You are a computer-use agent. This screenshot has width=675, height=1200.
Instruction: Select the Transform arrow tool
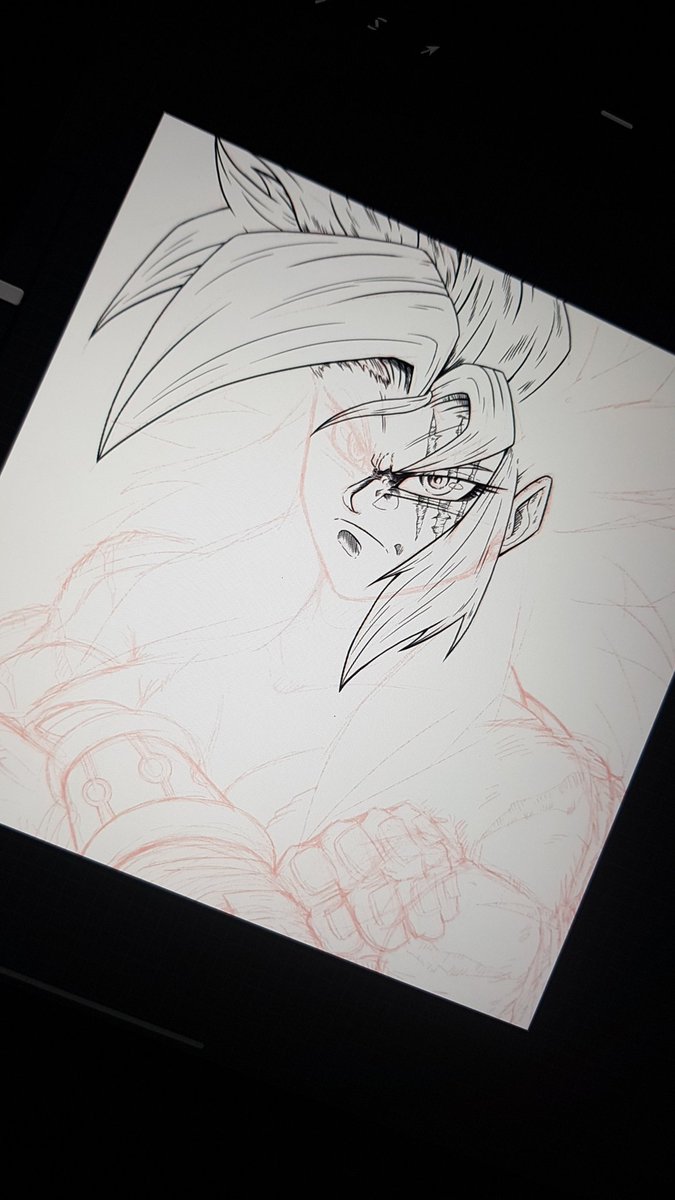[430, 50]
